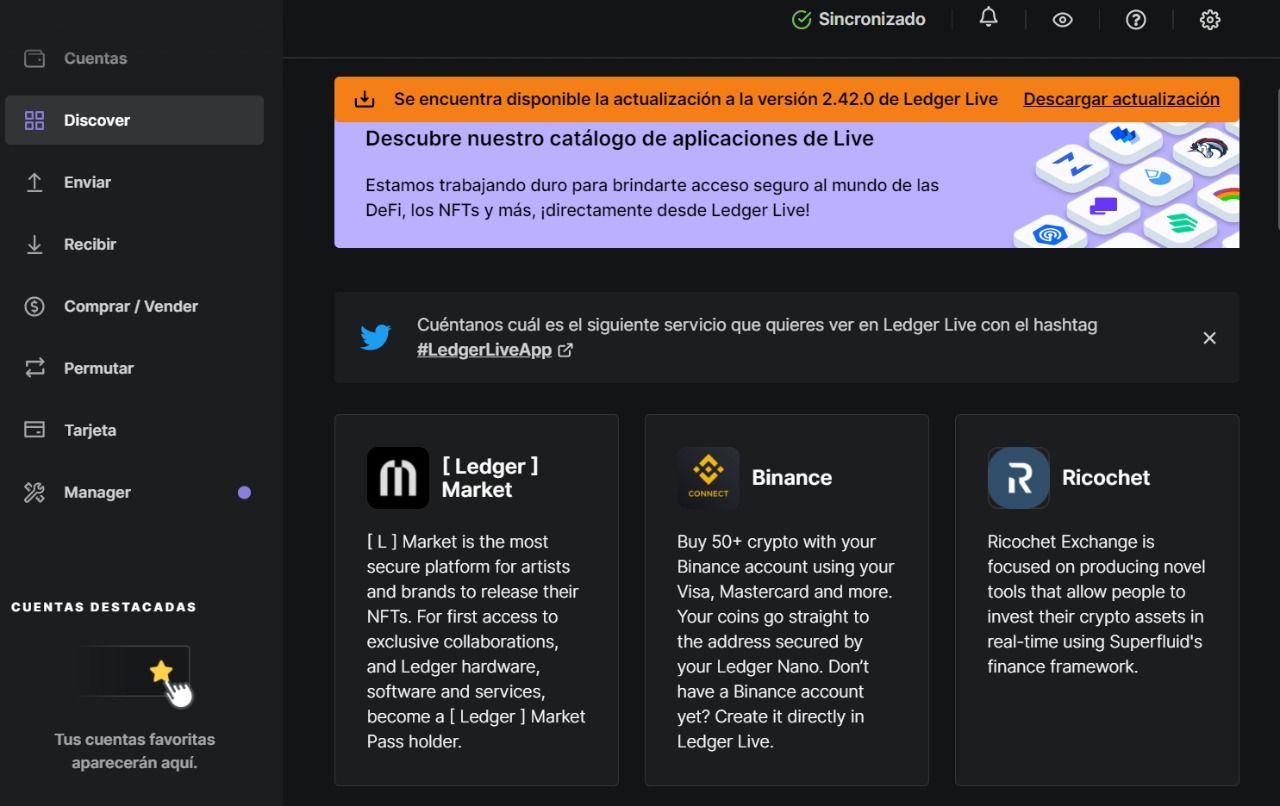The height and width of the screenshot is (806, 1280).
Task: Open the Binance Connect app icon
Action: click(x=708, y=478)
